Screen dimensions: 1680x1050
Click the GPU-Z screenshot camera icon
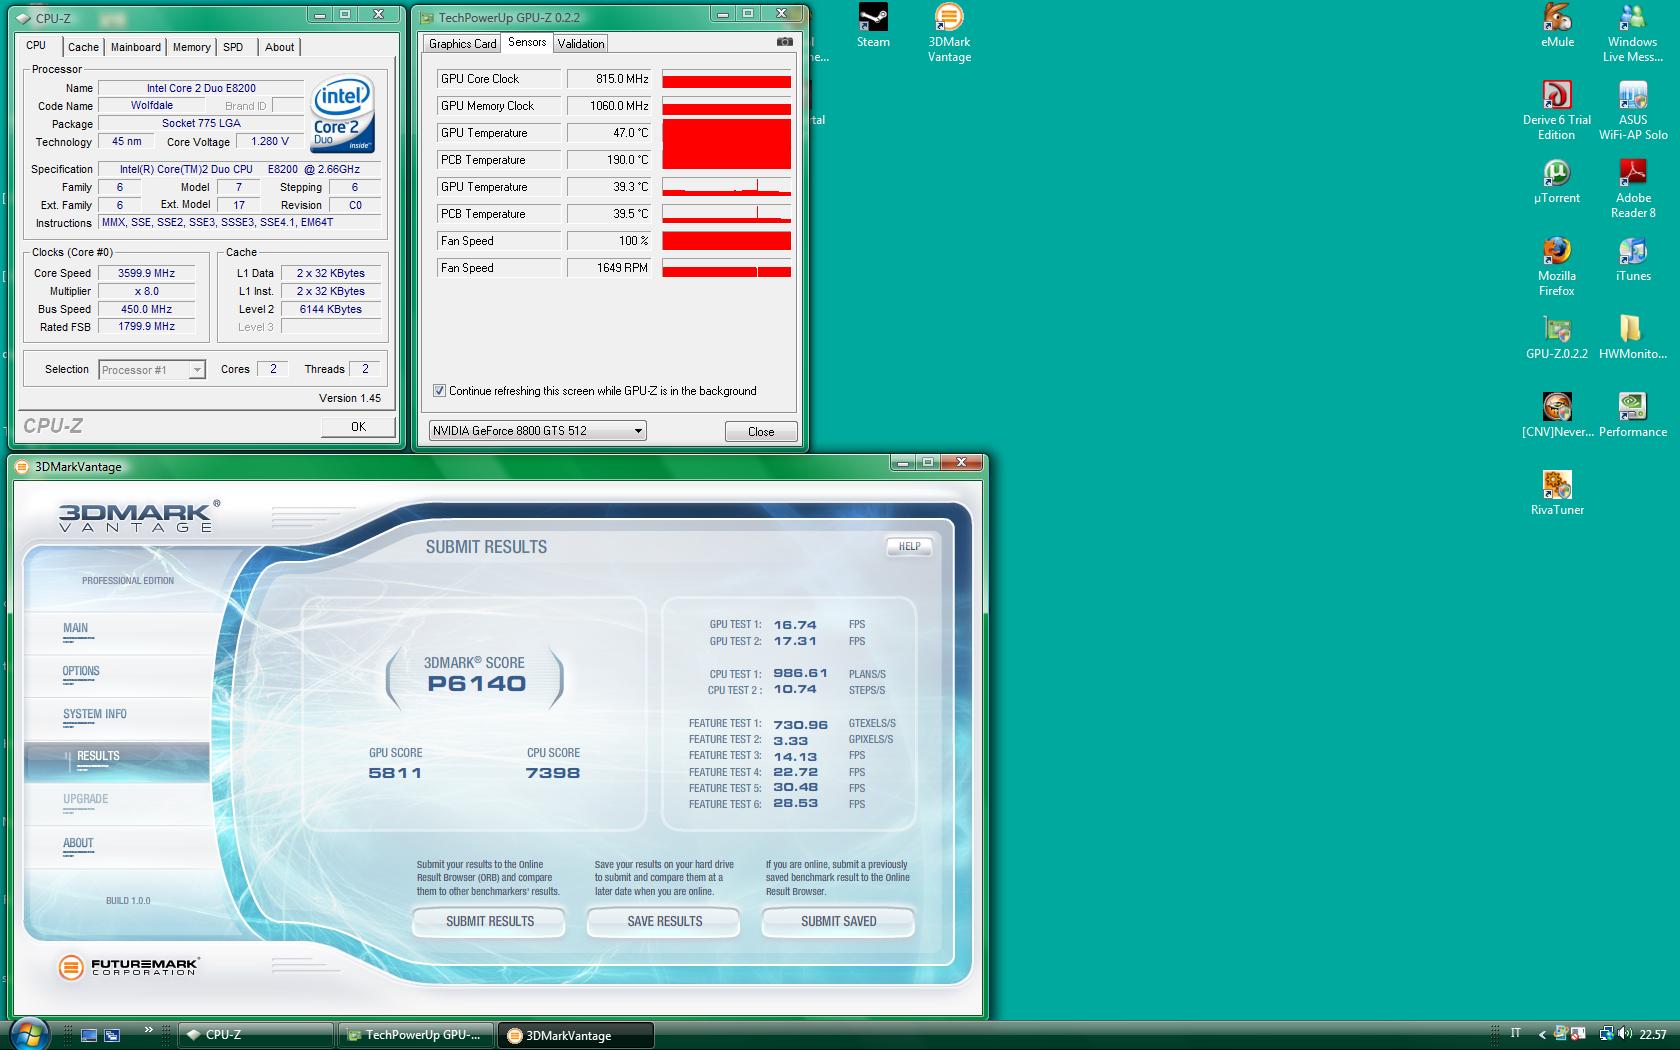tap(785, 42)
